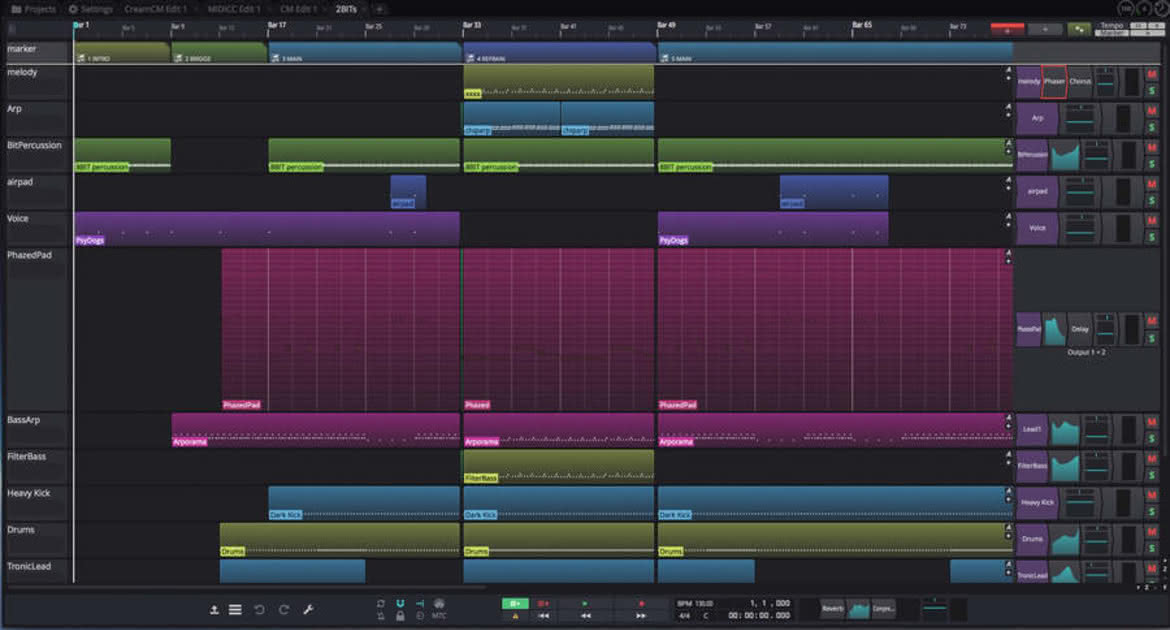The height and width of the screenshot is (630, 1170).
Task: Mute the Heavy Kick track
Action: [1151, 495]
